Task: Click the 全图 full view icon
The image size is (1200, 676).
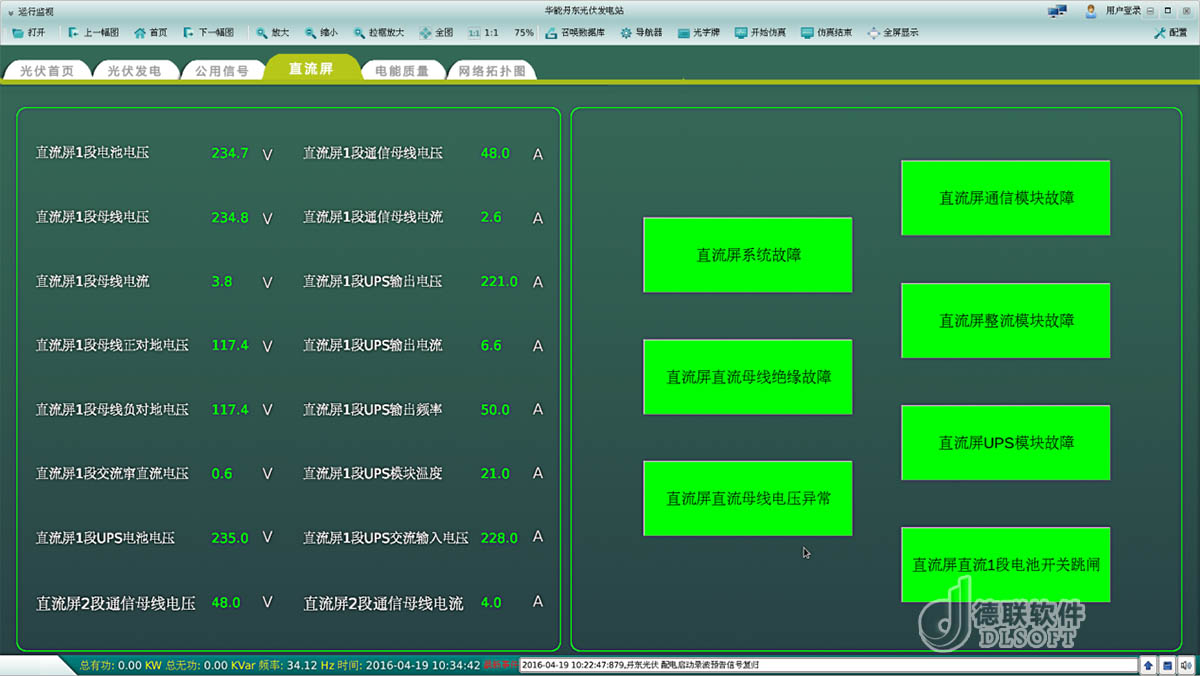Action: 426,33
